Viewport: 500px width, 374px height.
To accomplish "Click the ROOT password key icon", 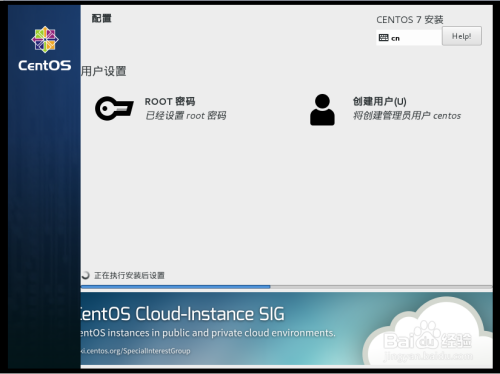I will click(114, 109).
